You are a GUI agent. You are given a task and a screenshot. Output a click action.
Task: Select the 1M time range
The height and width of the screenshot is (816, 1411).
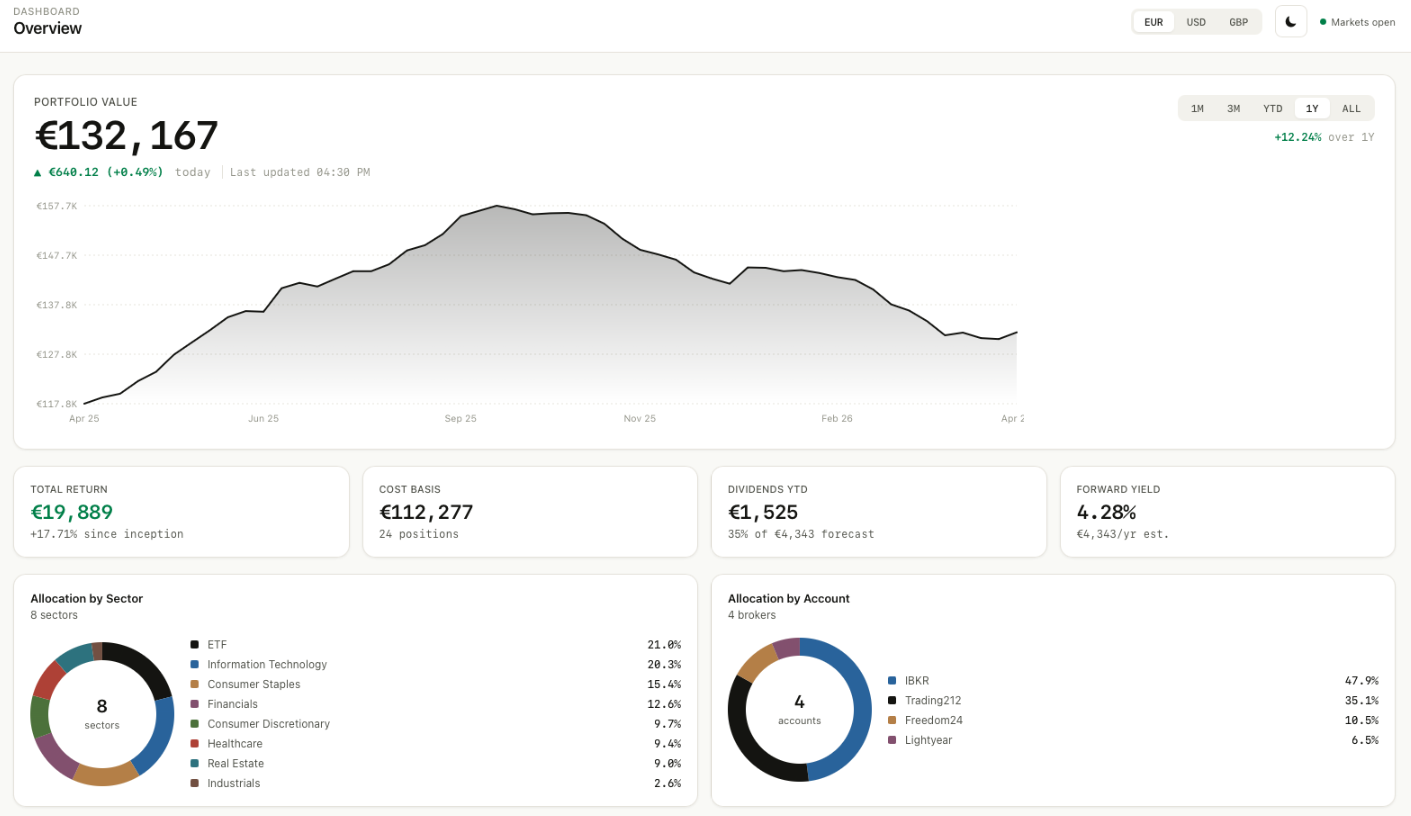coord(1197,108)
